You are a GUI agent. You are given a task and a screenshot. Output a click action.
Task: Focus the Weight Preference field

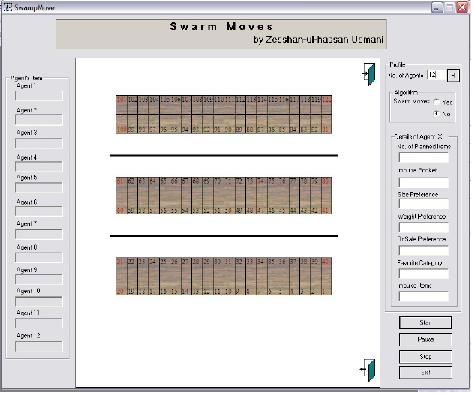[x=424, y=227]
